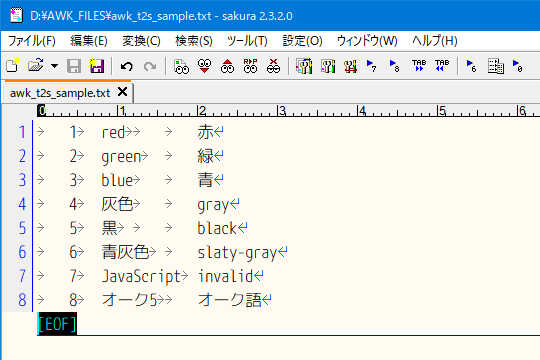540x360 pixels.
Task: Expand the recent files arrow beside Open
Action: point(54,66)
